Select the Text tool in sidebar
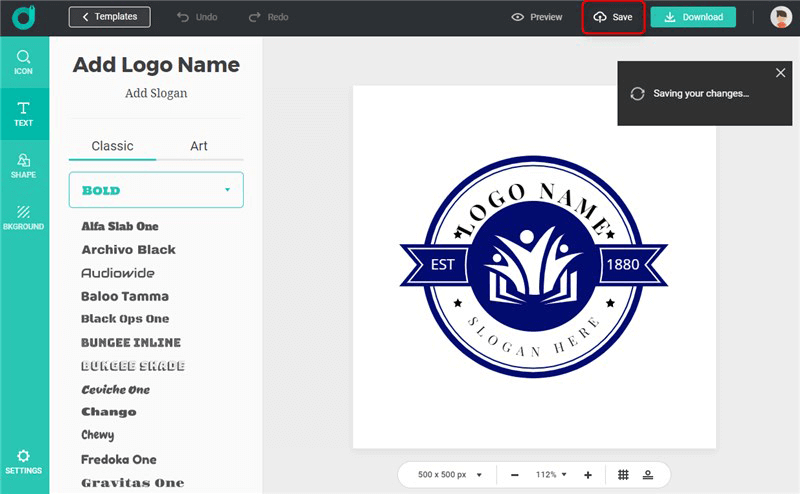 23,113
